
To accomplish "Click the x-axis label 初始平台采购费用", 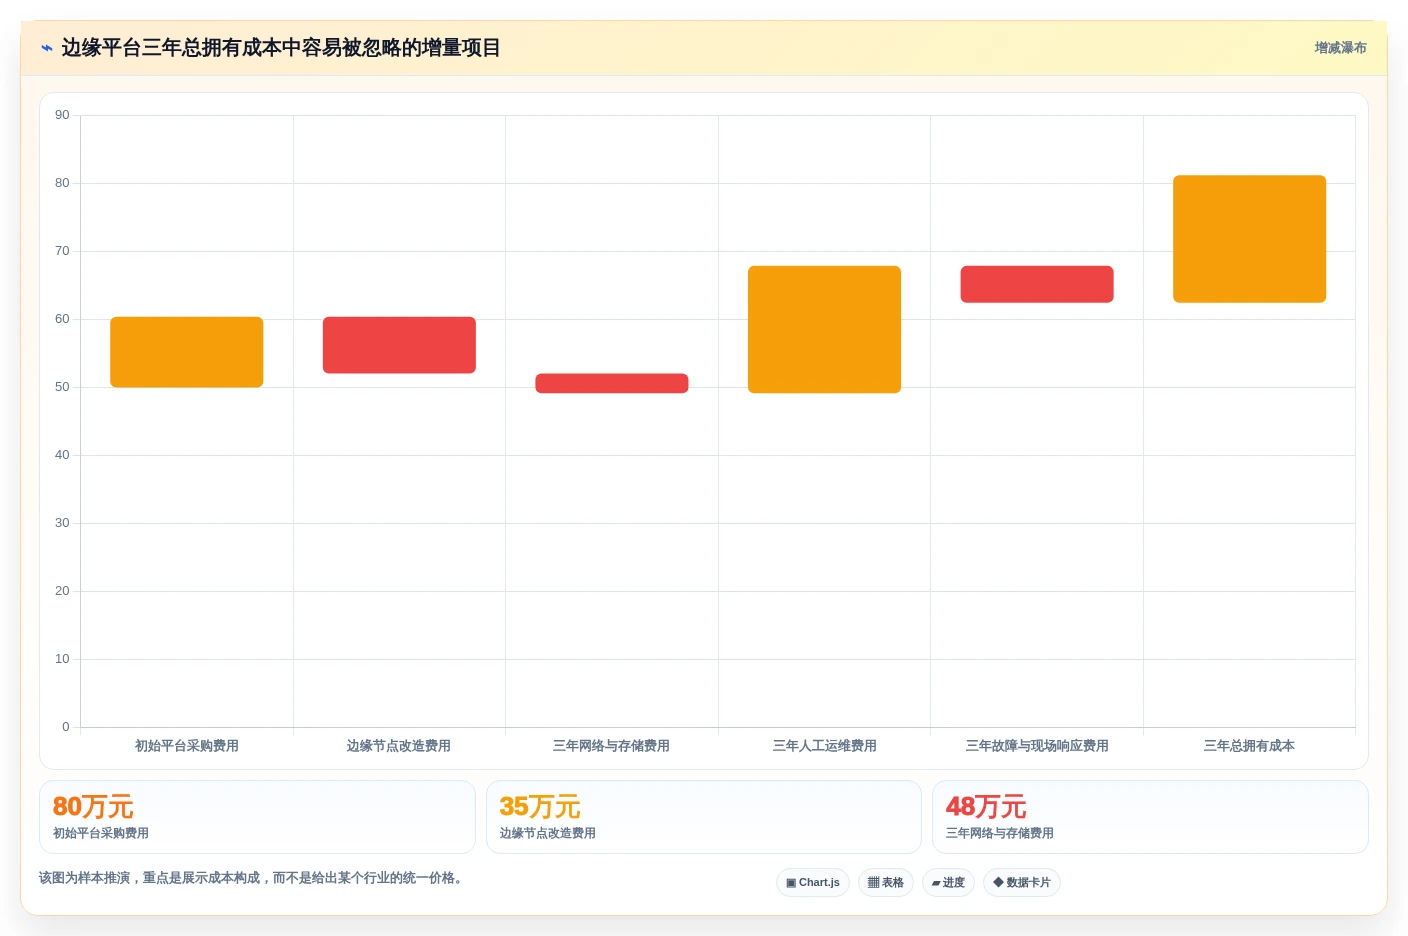I will 187,746.
